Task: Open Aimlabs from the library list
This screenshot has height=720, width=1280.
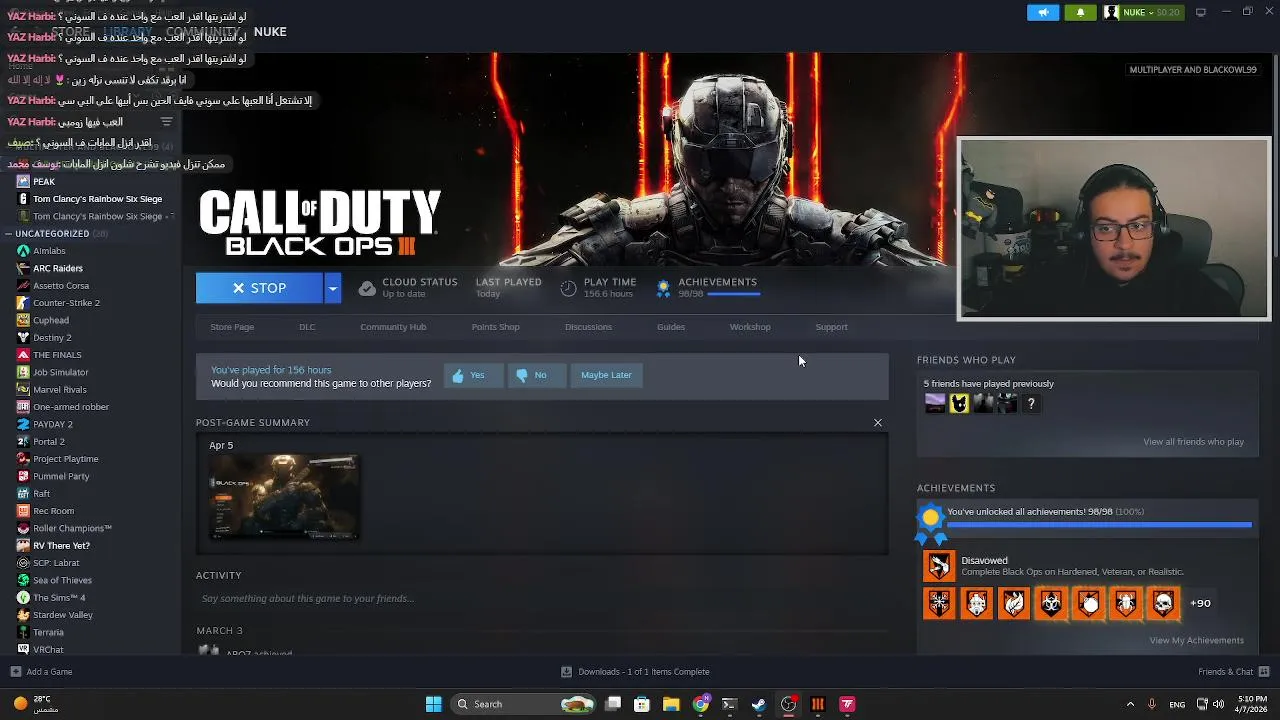Action: coord(49,251)
